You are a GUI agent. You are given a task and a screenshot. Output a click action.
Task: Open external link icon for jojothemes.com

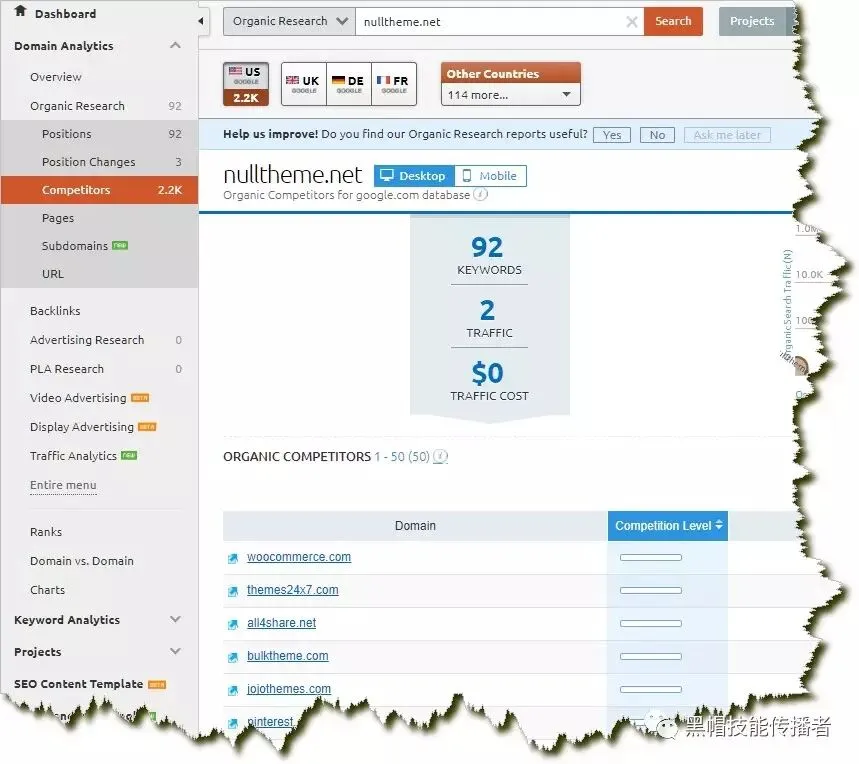click(x=233, y=690)
